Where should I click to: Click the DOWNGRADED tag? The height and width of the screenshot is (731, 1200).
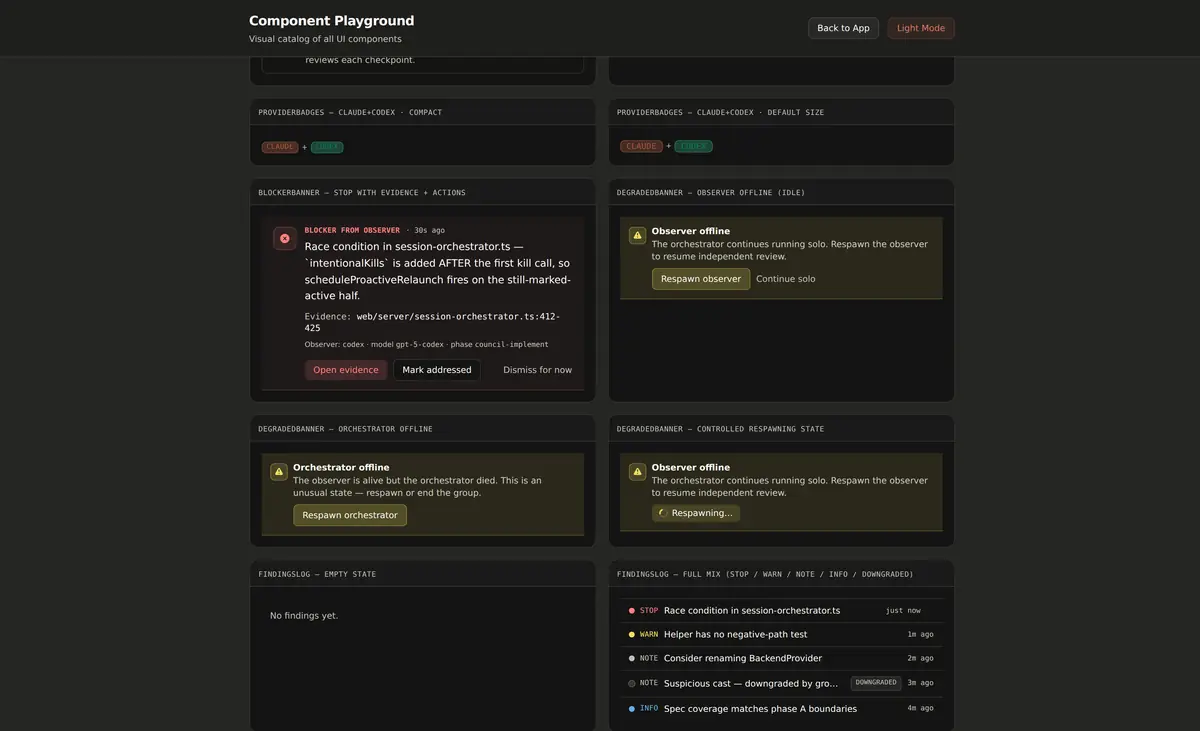(x=876, y=683)
